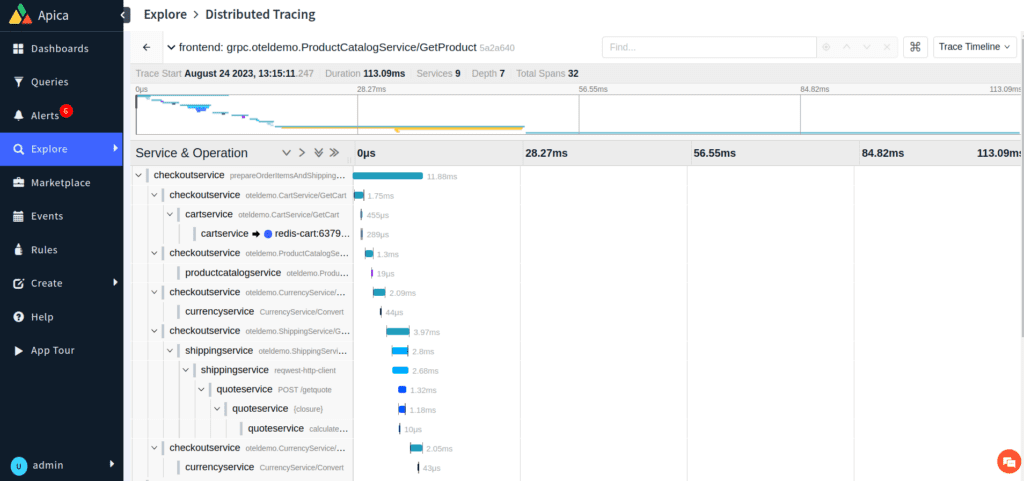Click the Apica logo
This screenshot has width=1024, height=481.
point(40,15)
